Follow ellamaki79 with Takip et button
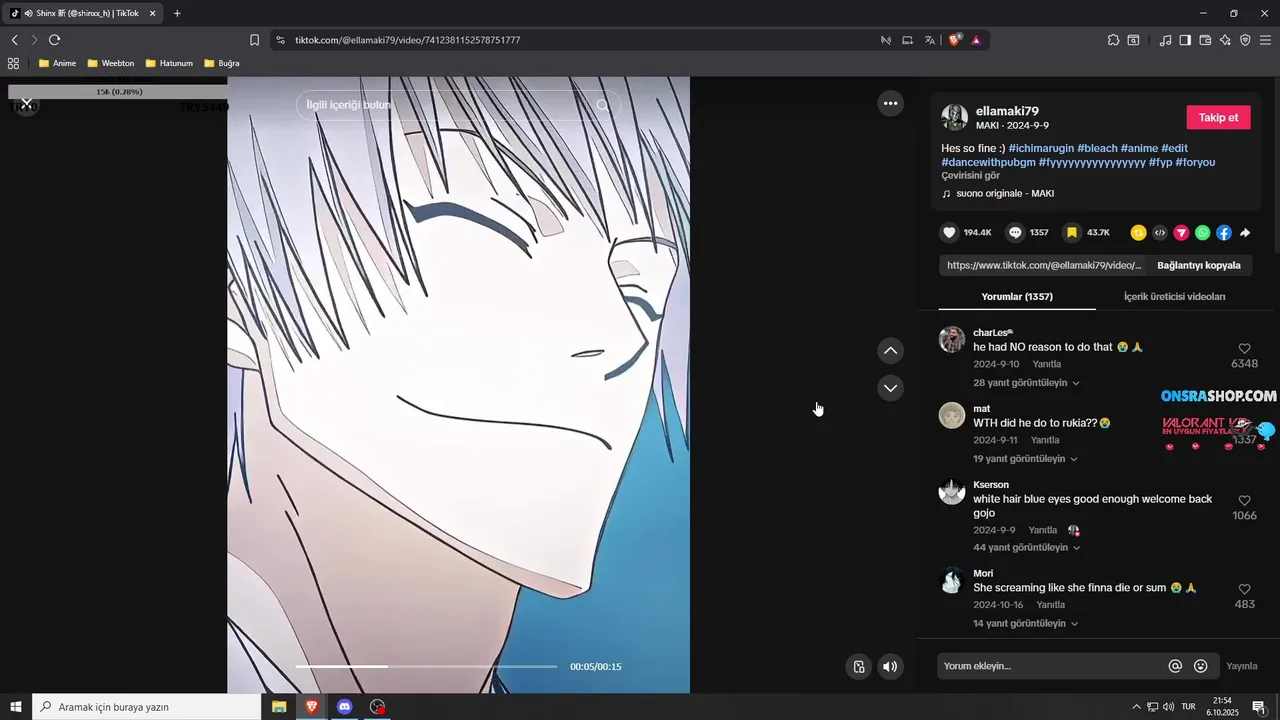This screenshot has width=1280, height=720. coord(1218,117)
